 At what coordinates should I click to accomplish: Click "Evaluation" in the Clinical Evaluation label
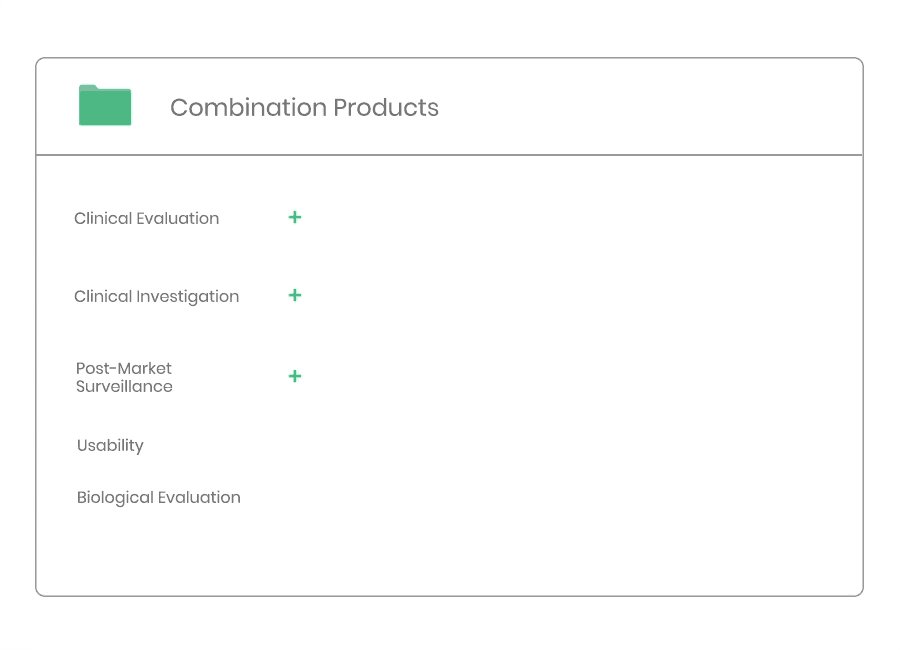point(177,218)
